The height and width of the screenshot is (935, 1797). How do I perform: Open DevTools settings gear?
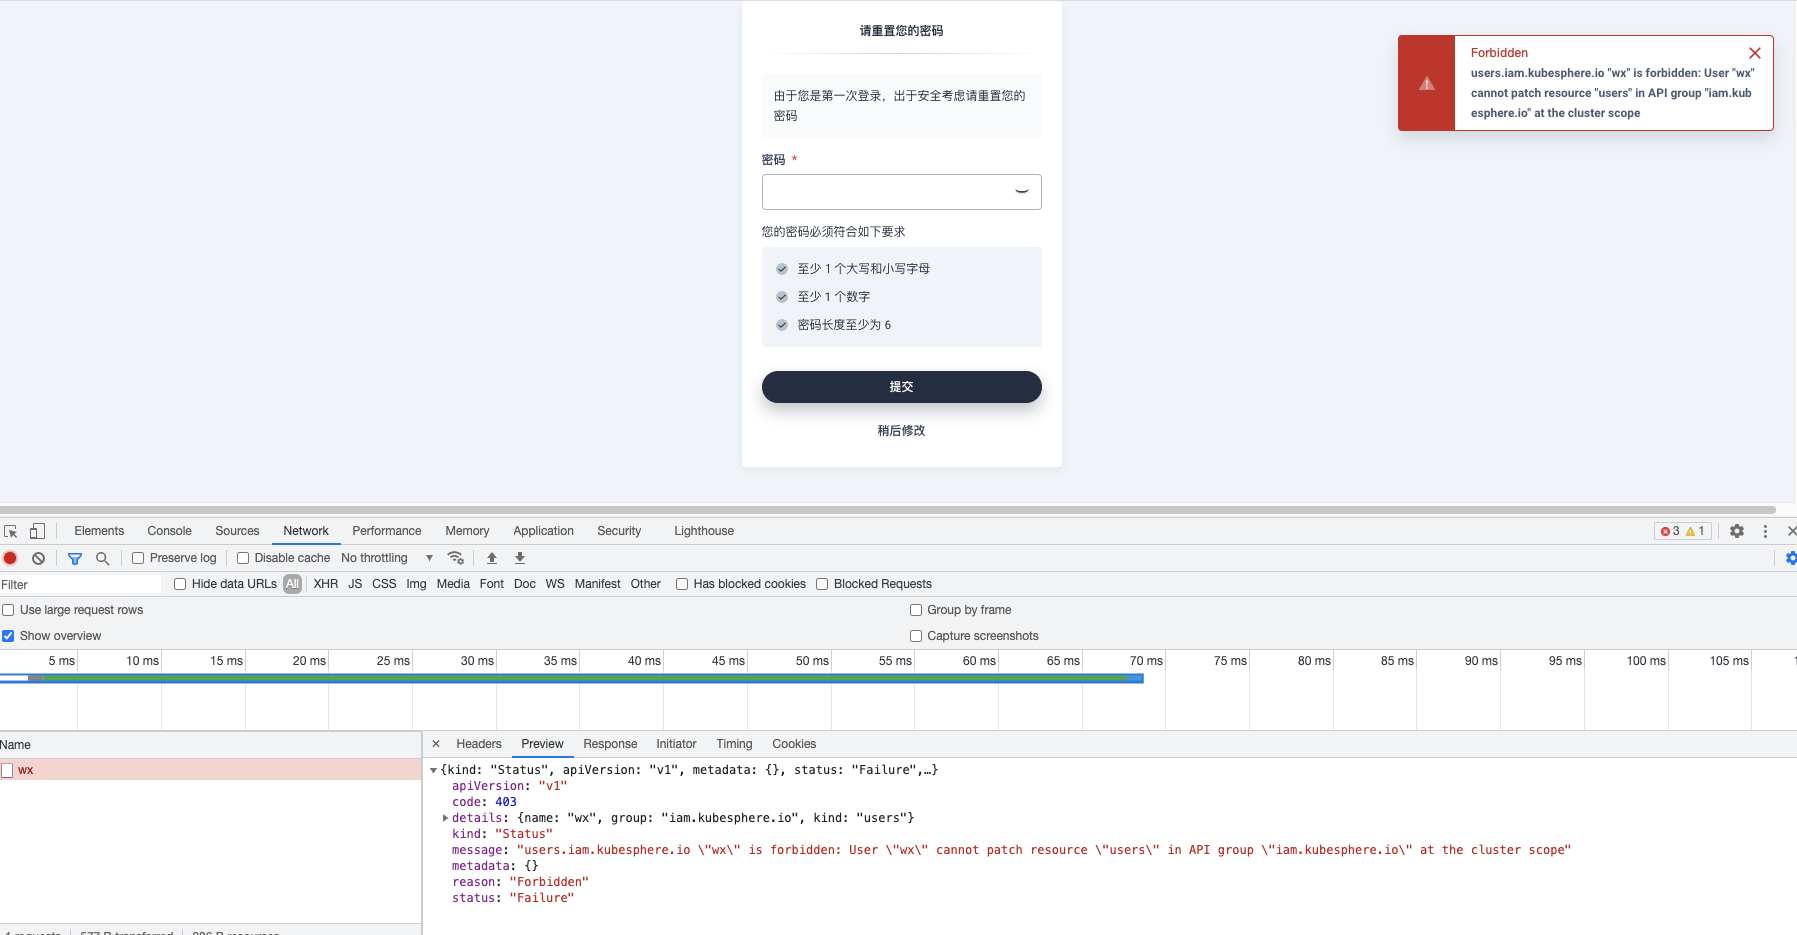1737,531
